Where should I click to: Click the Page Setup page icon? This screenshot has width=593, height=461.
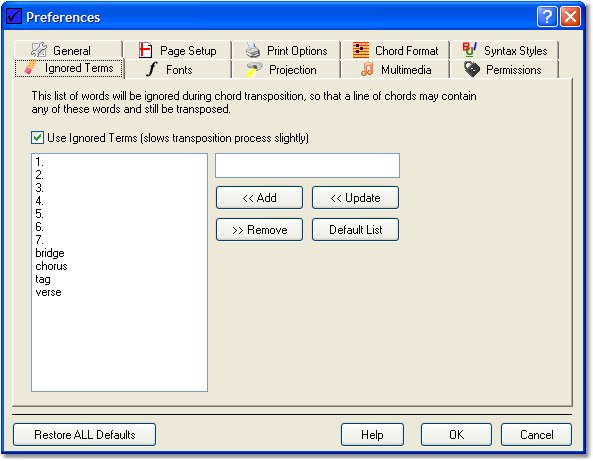pyautogui.click(x=145, y=50)
